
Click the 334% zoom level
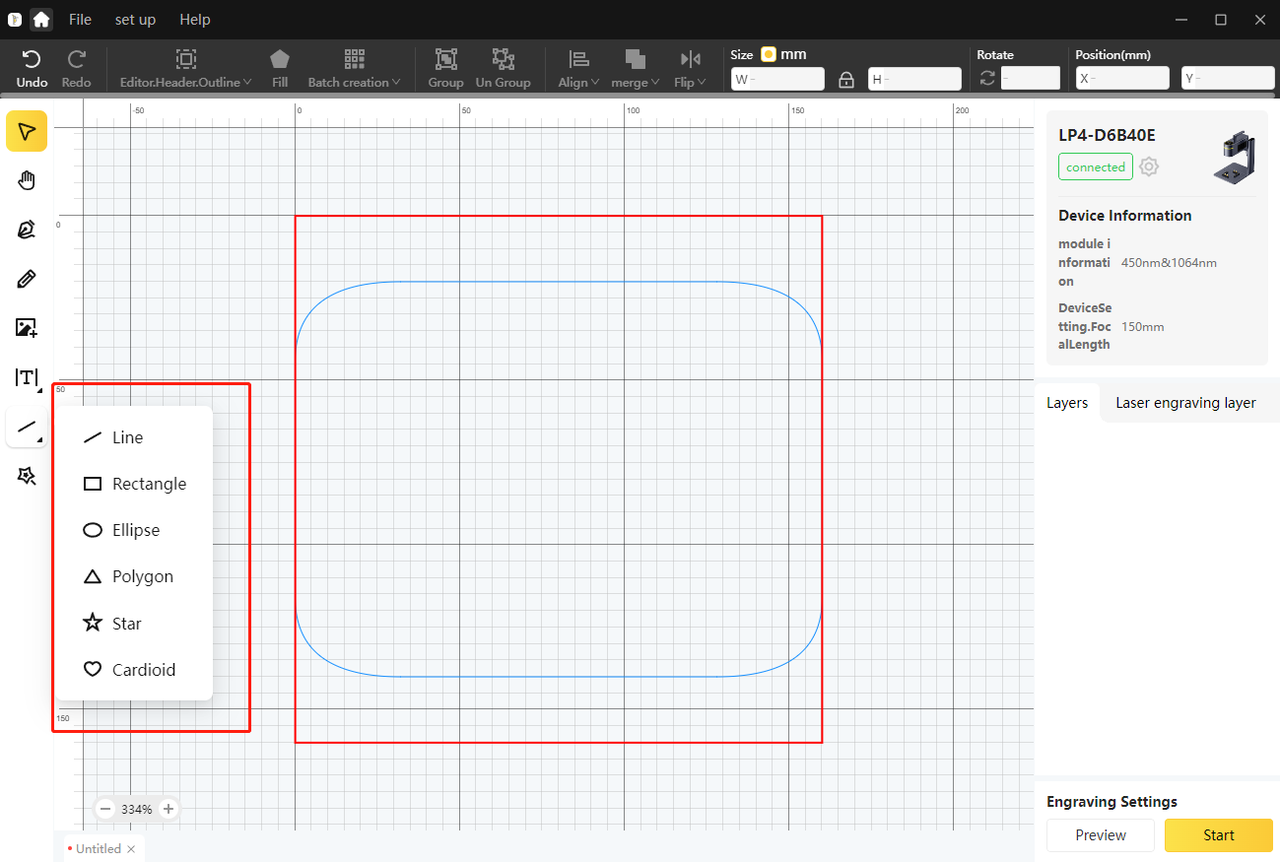pyautogui.click(x=136, y=809)
